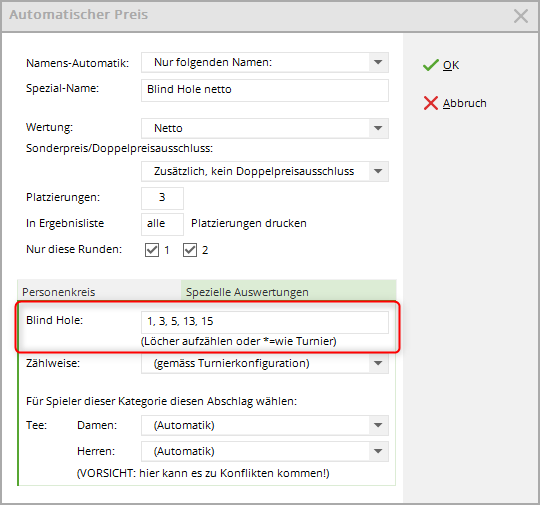
Task: Click the Ergebnisliste 'alle' input field
Action: click(x=162, y=224)
